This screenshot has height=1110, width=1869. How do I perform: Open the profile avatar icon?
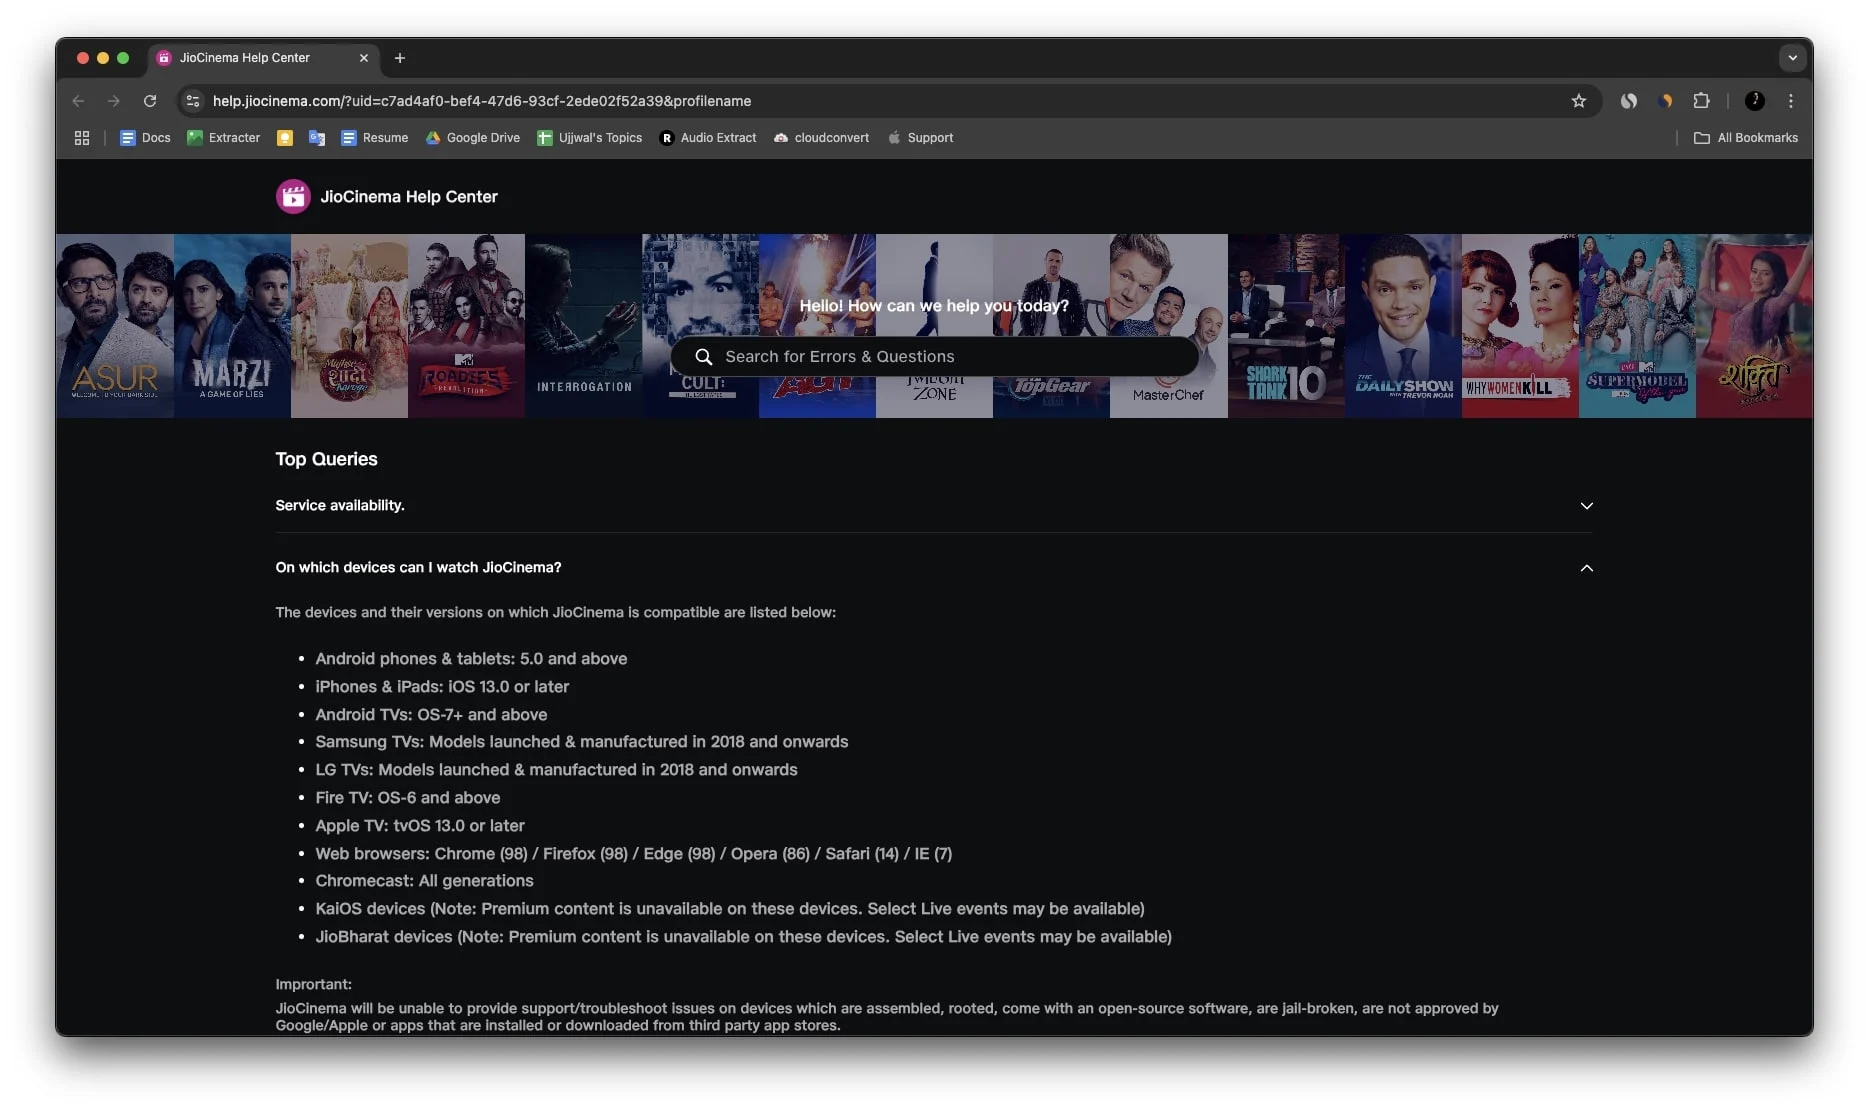point(1754,101)
